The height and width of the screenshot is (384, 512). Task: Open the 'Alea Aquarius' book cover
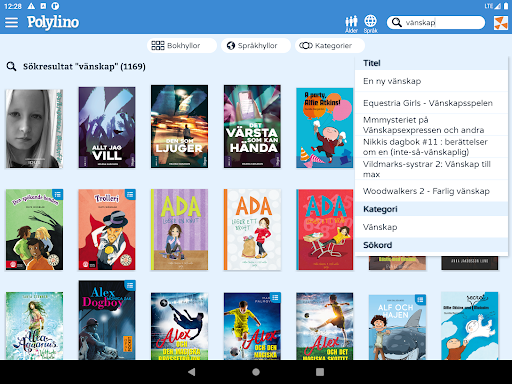[34, 326]
